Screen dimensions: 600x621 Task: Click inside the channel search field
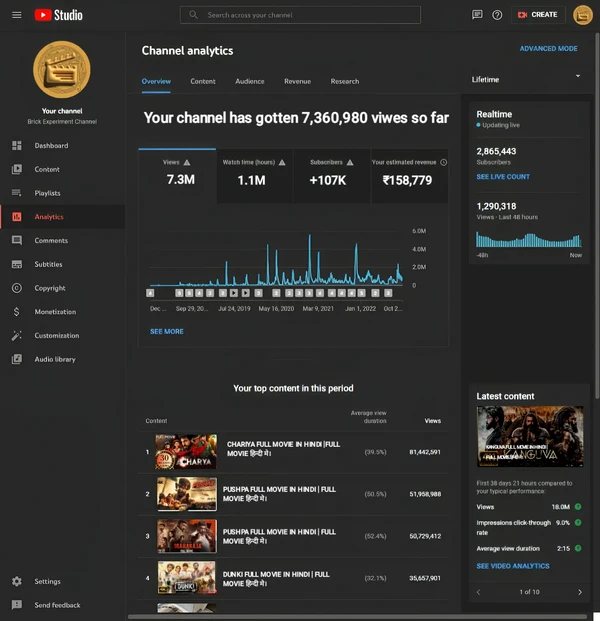[300, 15]
